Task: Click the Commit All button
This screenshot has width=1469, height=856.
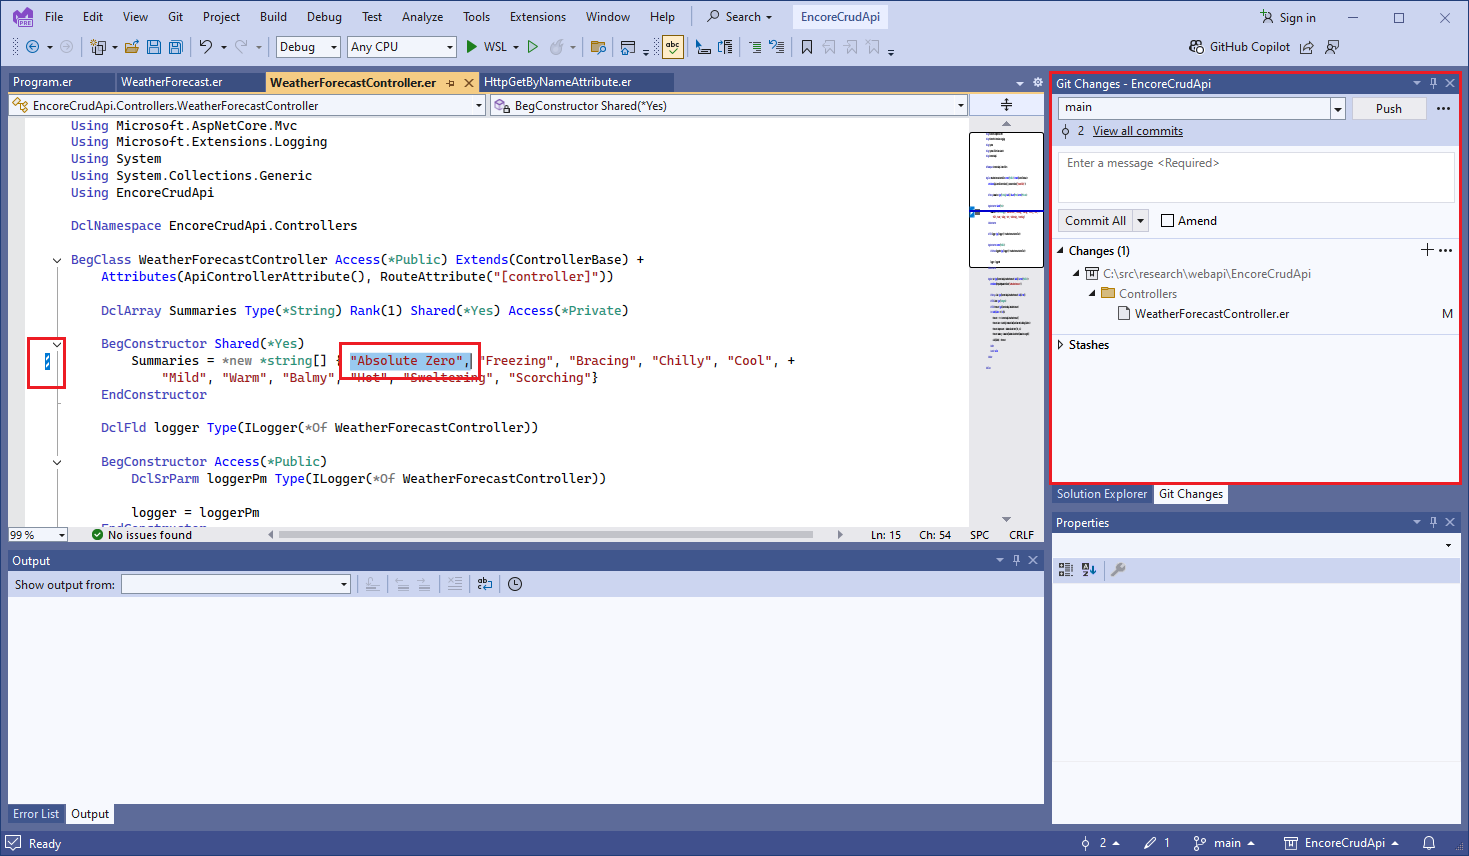Action: point(1095,221)
